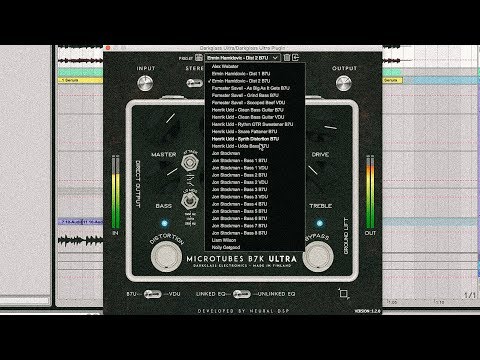Load Jon Stockman - Bass 3 B7U
Screen dimensions: 480x360
point(255,190)
